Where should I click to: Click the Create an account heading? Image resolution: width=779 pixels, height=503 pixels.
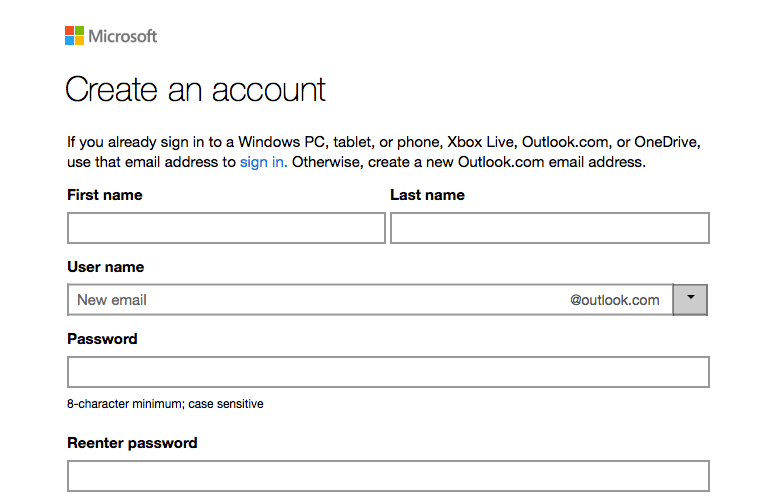pos(195,89)
